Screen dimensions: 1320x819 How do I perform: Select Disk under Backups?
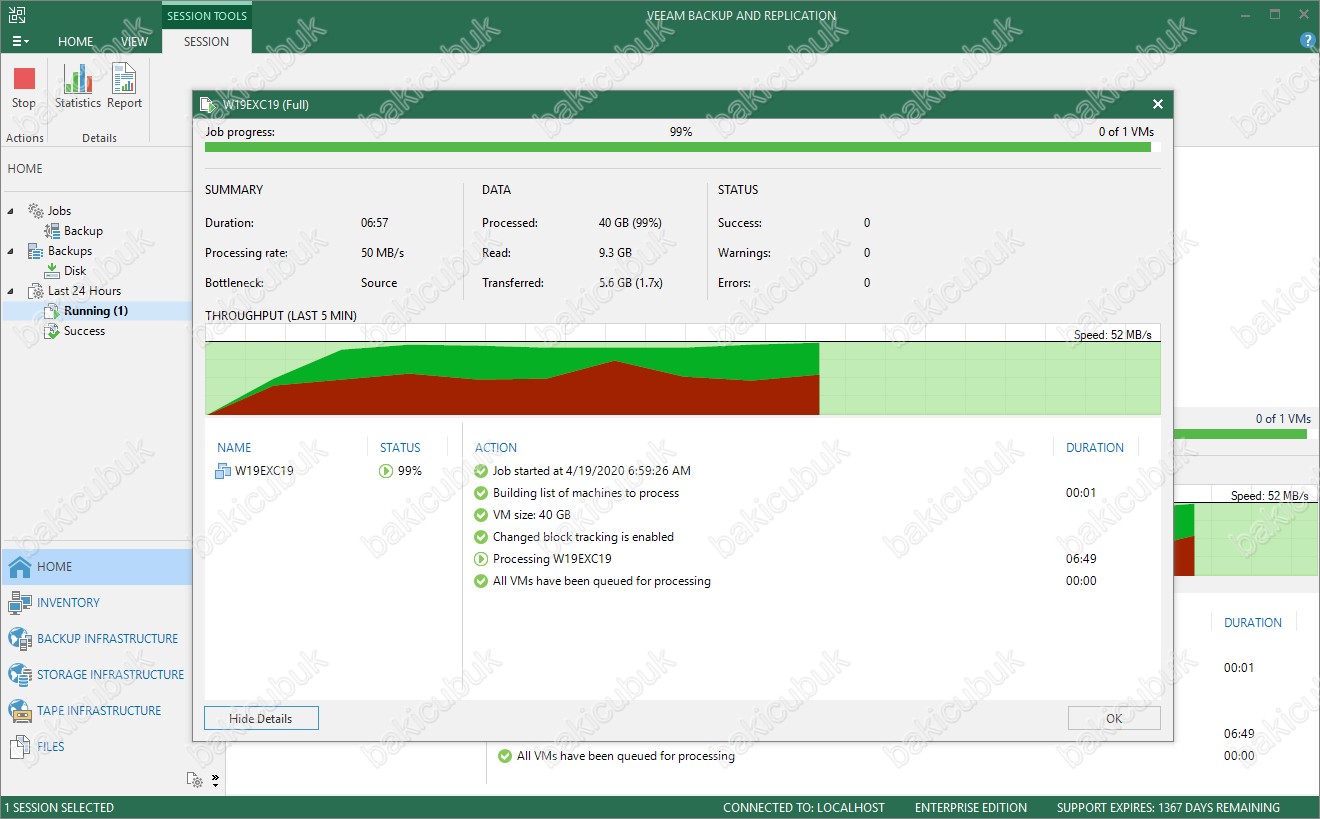(75, 271)
